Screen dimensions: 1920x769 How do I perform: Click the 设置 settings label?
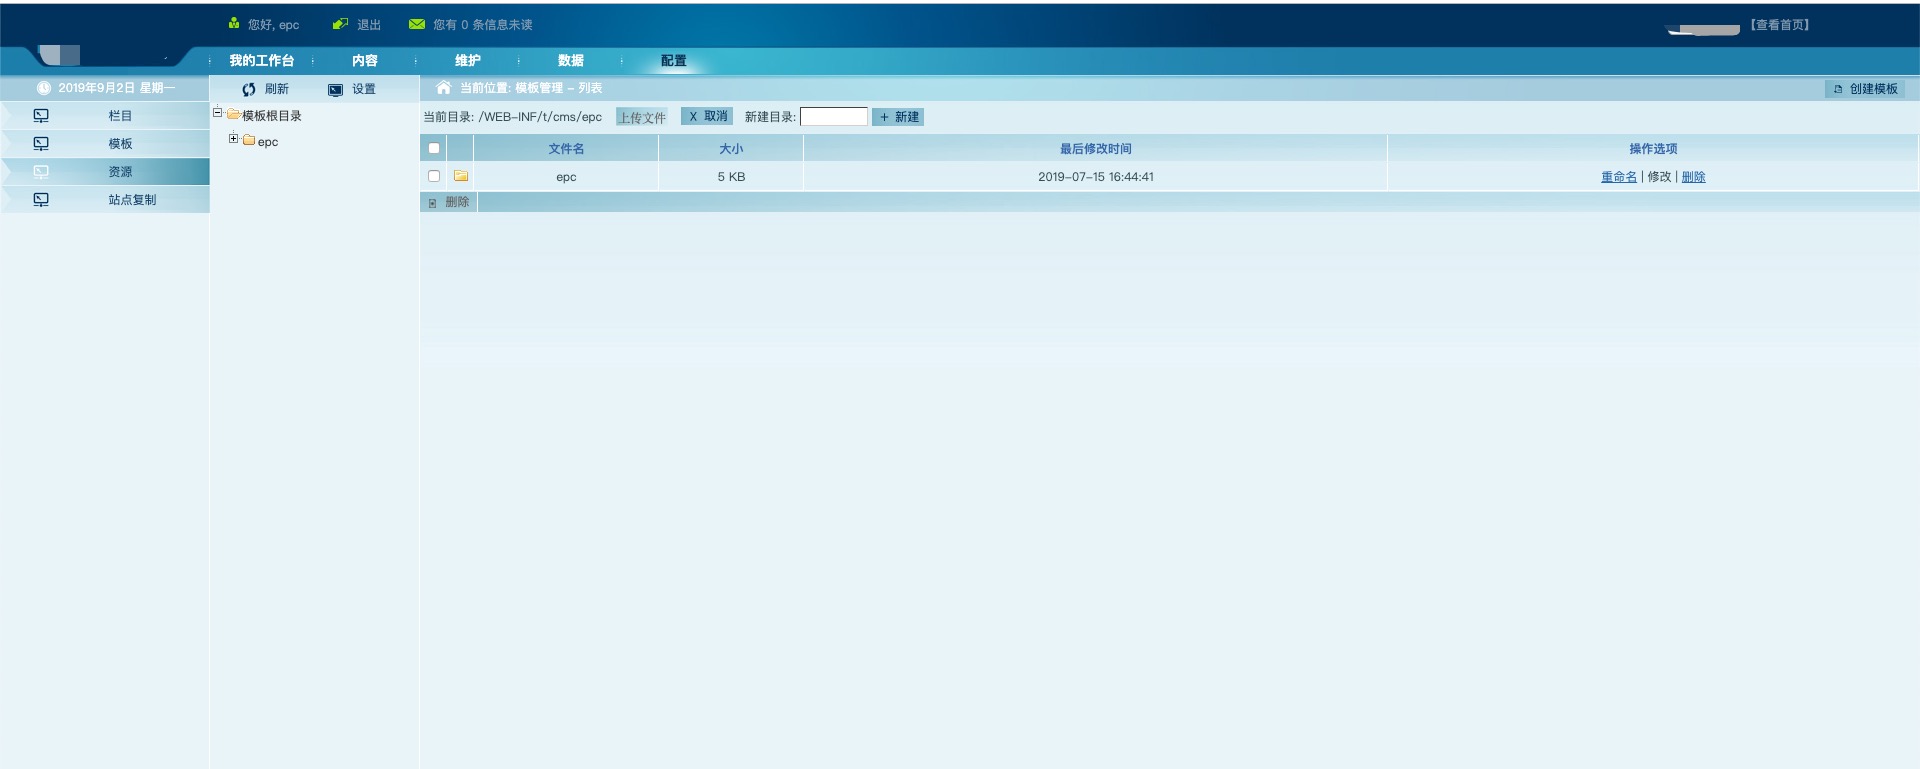pos(364,89)
